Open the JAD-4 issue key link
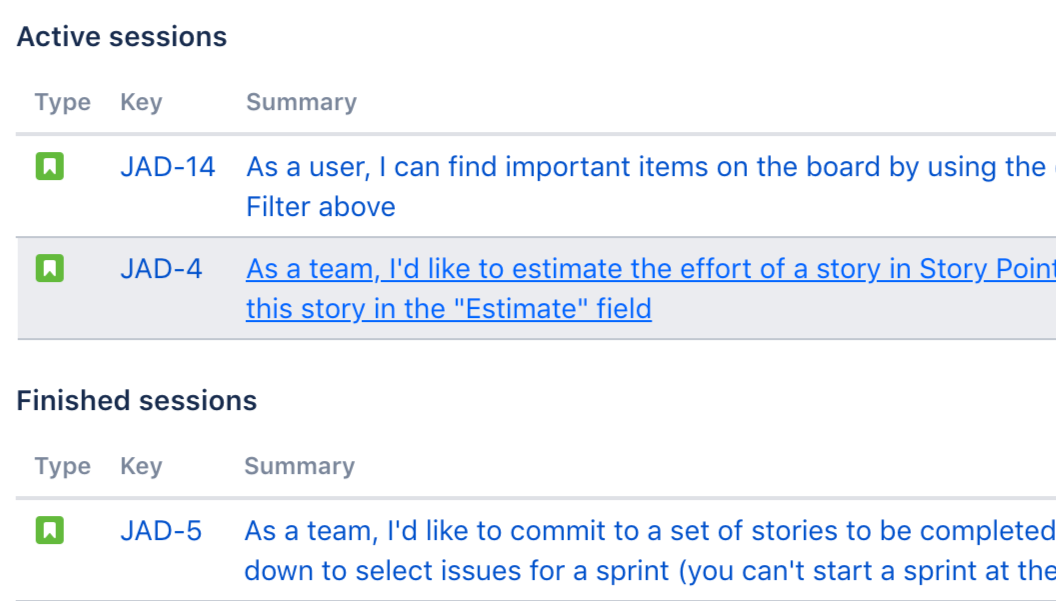1056x601 pixels. coord(161,269)
